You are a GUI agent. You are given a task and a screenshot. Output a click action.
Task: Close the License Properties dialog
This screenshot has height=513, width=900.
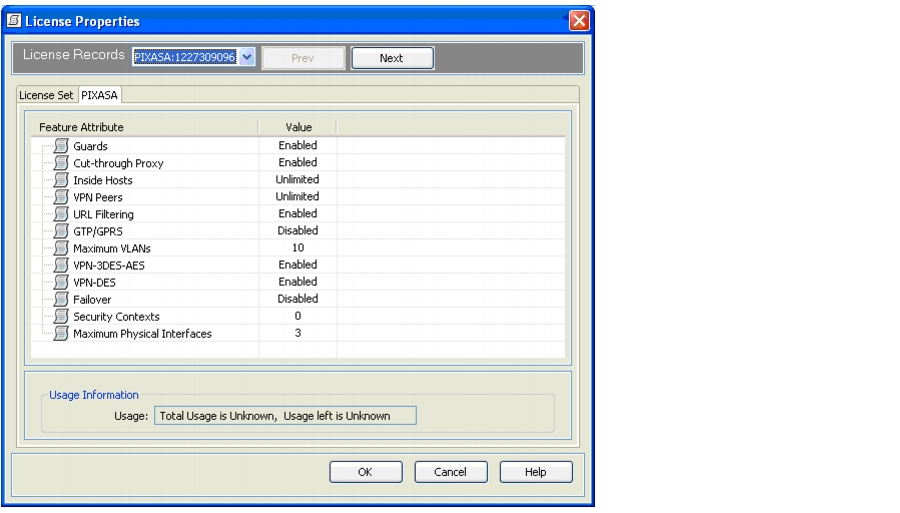tap(579, 21)
